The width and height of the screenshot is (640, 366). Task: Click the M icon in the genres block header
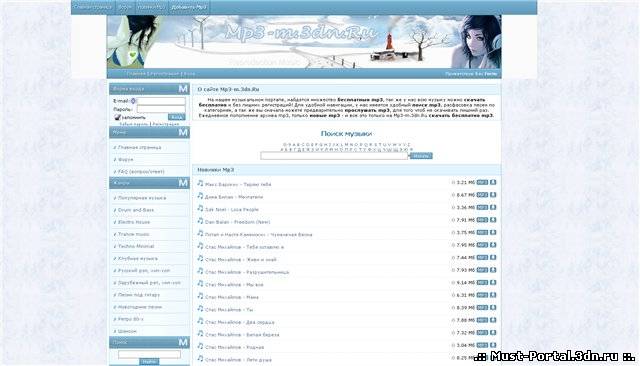(183, 183)
